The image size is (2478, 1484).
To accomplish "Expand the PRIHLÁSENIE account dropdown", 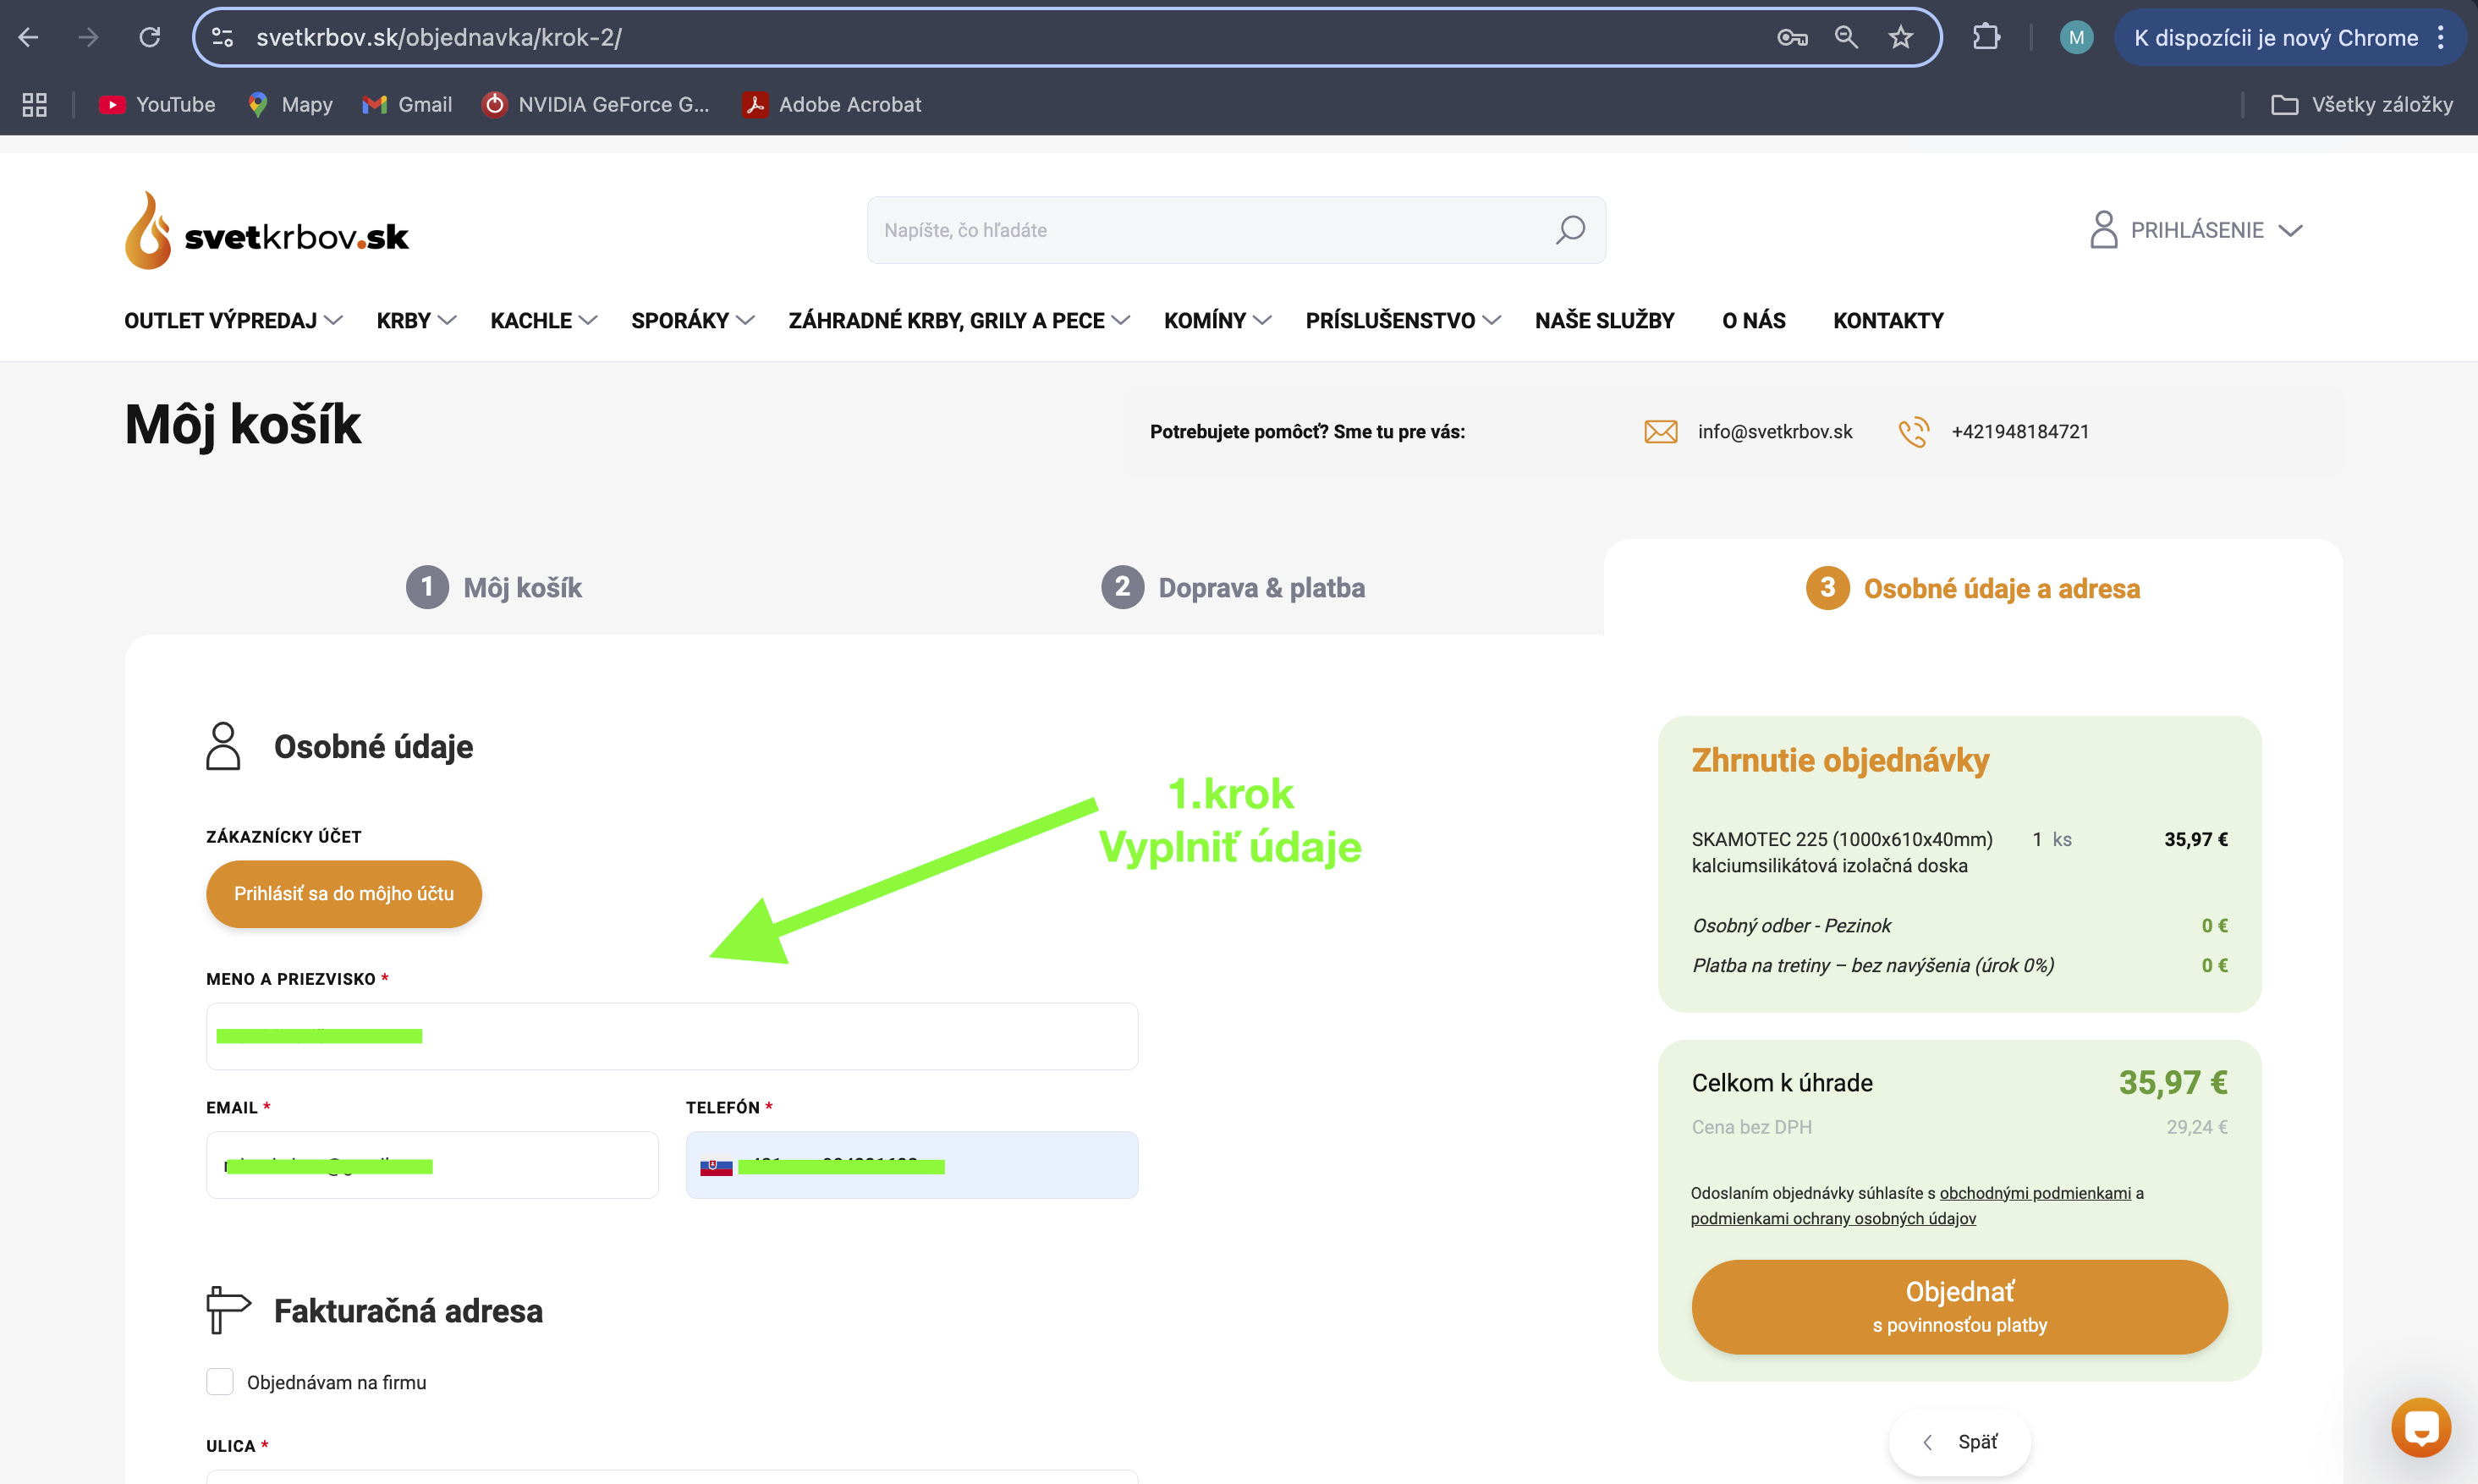I will coord(2196,230).
